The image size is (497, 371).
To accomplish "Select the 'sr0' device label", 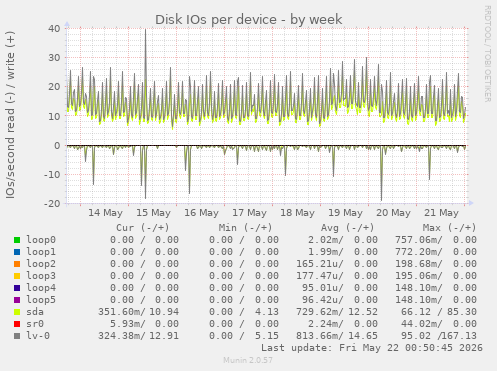I will point(35,324).
